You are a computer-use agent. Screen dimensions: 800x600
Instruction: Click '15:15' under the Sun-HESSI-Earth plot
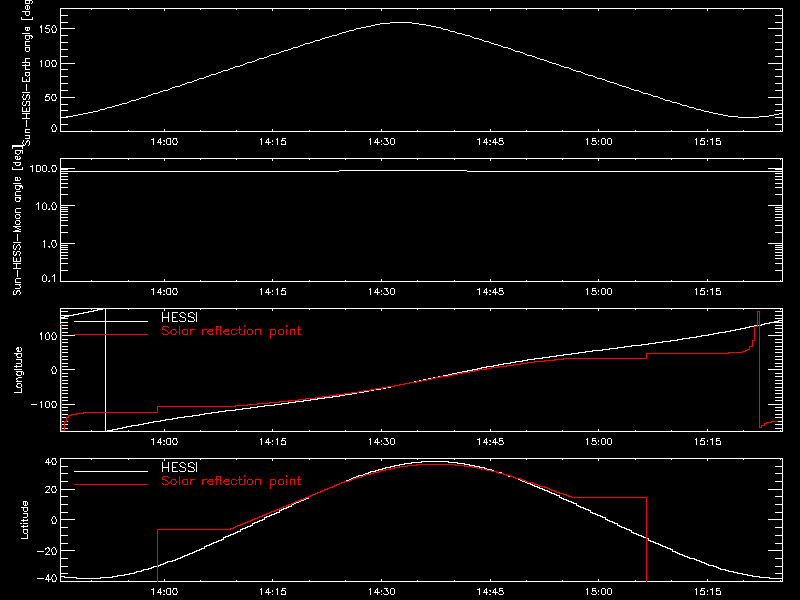tap(708, 142)
